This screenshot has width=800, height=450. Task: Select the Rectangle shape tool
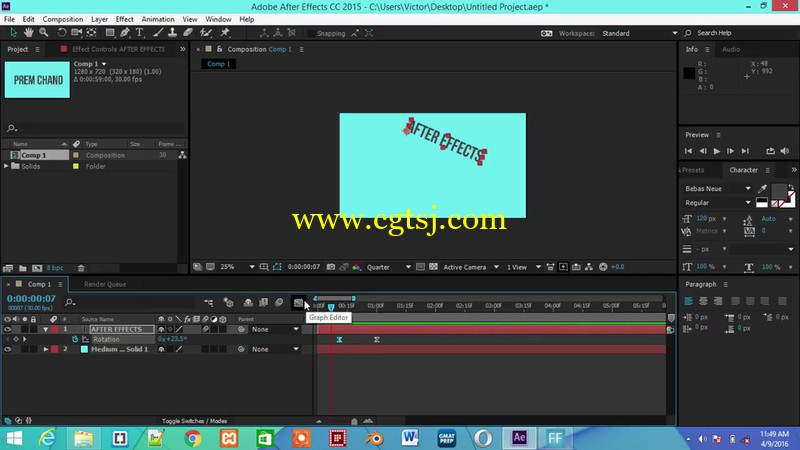[110, 33]
